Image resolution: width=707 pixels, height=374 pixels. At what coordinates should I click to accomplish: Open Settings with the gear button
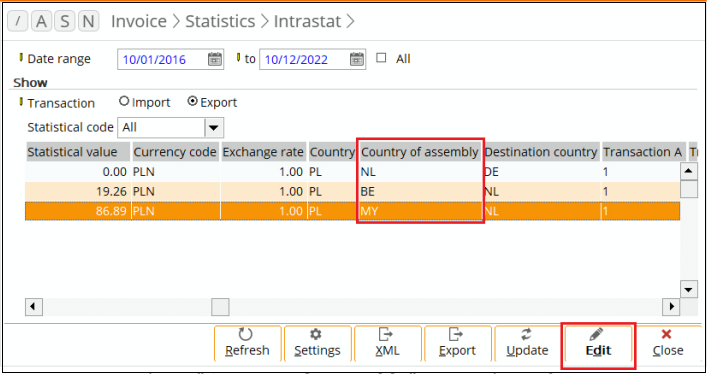pos(317,344)
